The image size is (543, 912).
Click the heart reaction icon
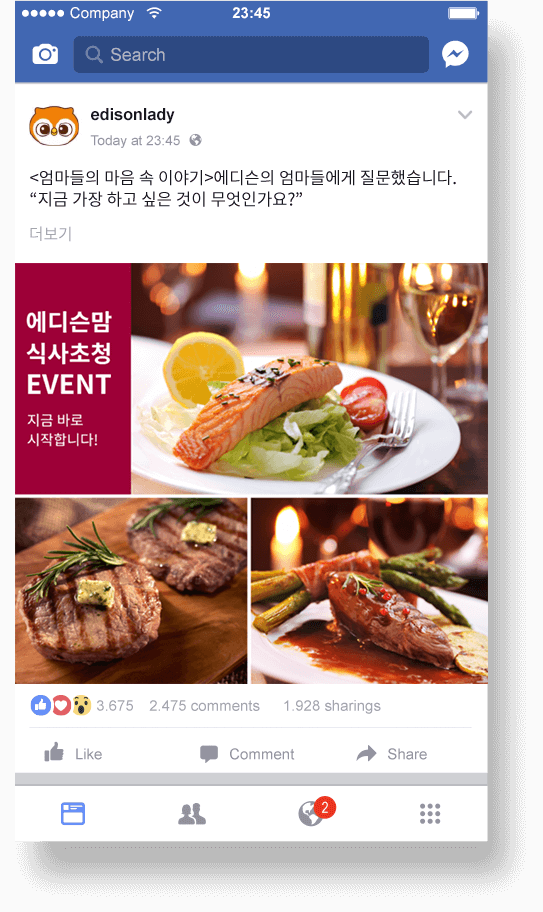[61, 706]
